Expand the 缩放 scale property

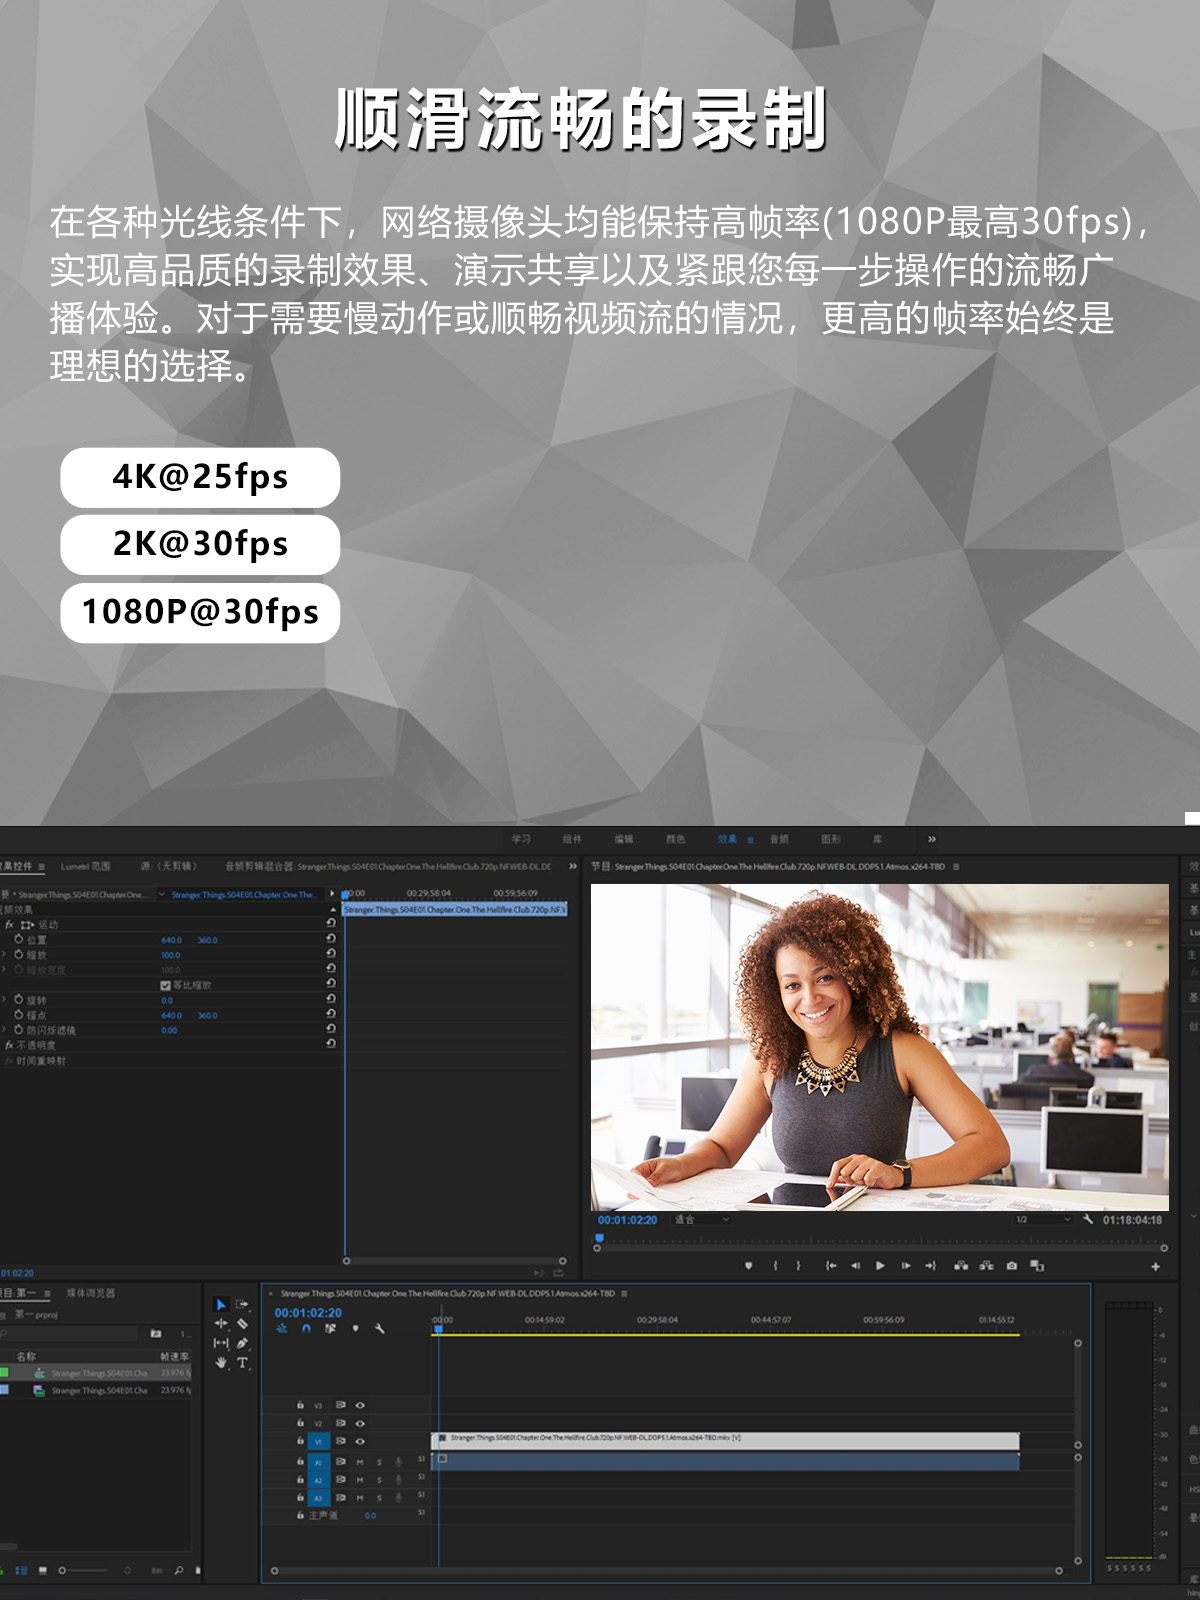(x=4, y=955)
